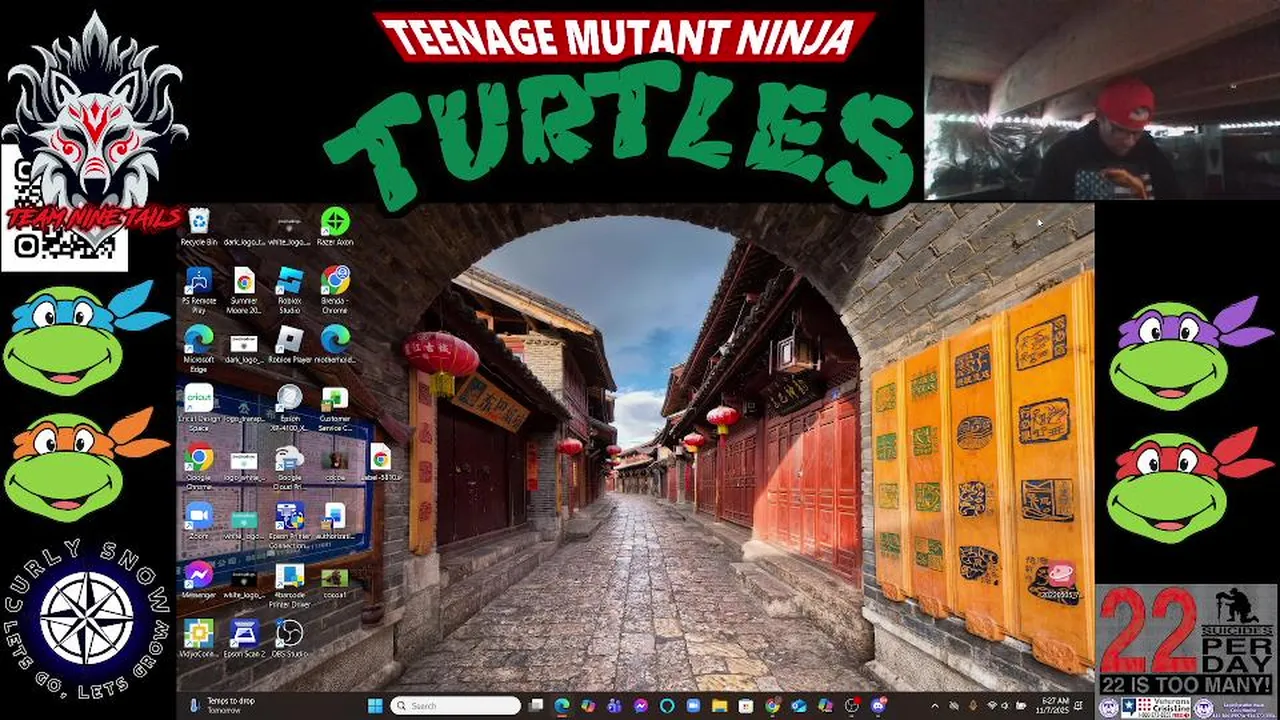The width and height of the screenshot is (1280, 720).
Task: Open the Windows Start menu
Action: click(x=374, y=706)
